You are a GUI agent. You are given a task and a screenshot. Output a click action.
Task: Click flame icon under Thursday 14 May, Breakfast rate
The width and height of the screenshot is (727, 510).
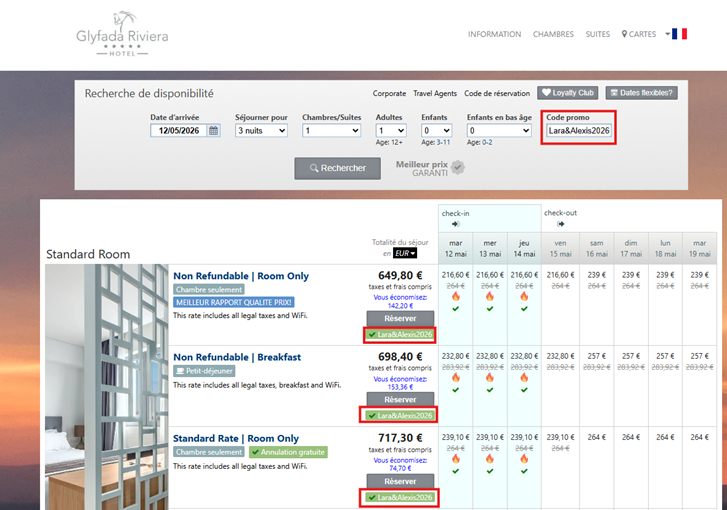(524, 377)
